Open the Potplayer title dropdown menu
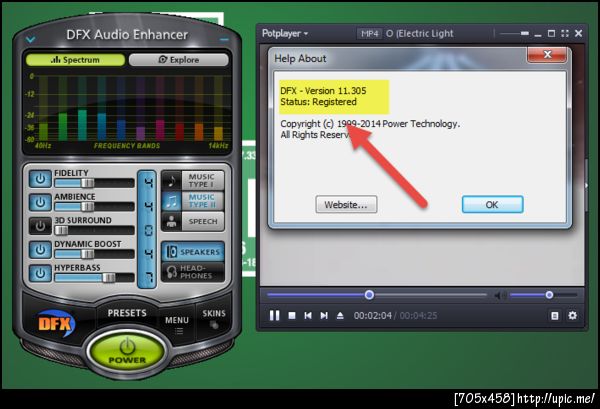This screenshot has height=409, width=600. click(285, 34)
